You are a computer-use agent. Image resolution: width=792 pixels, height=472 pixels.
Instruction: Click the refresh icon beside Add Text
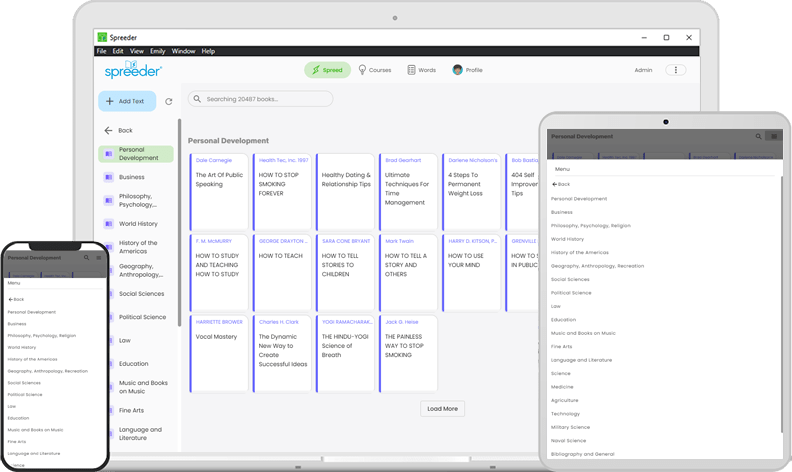[169, 102]
